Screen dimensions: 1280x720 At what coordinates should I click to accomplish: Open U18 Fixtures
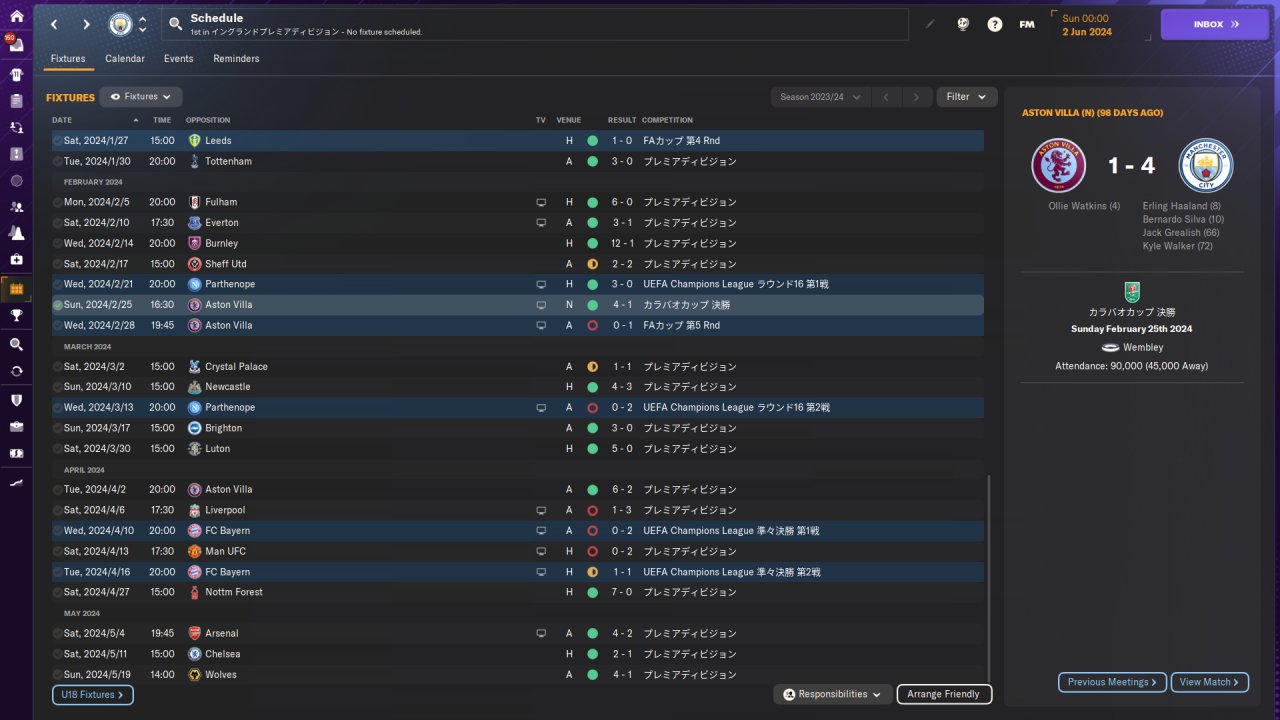pos(93,694)
